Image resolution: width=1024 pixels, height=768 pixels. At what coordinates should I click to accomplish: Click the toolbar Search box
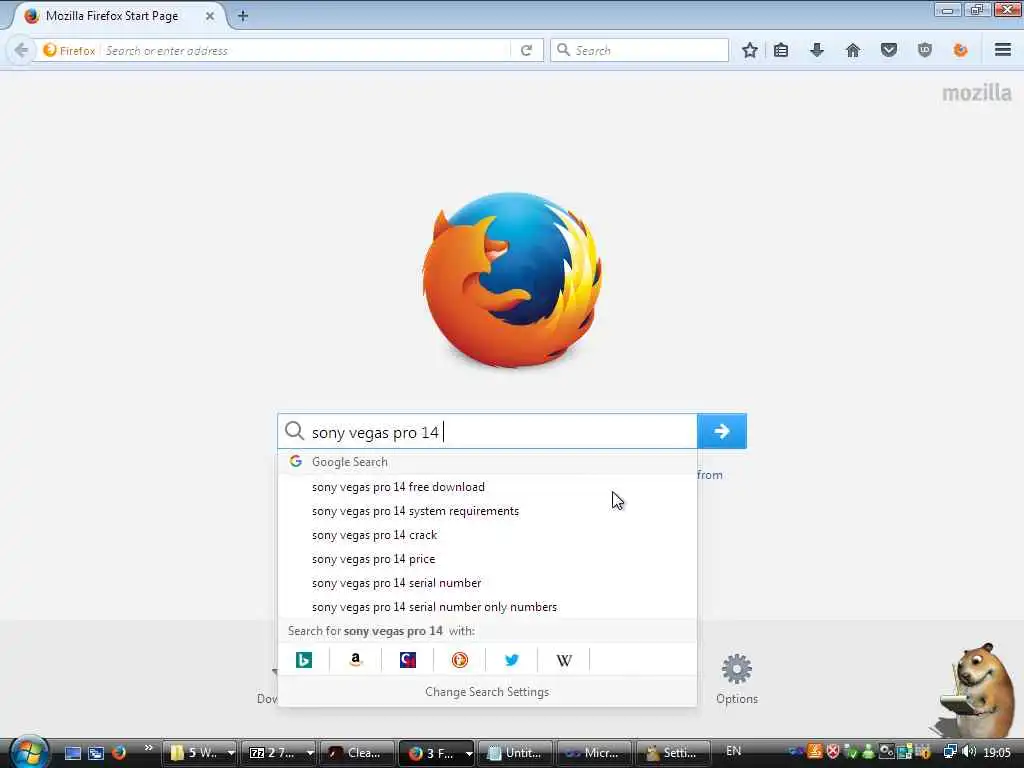[639, 50]
